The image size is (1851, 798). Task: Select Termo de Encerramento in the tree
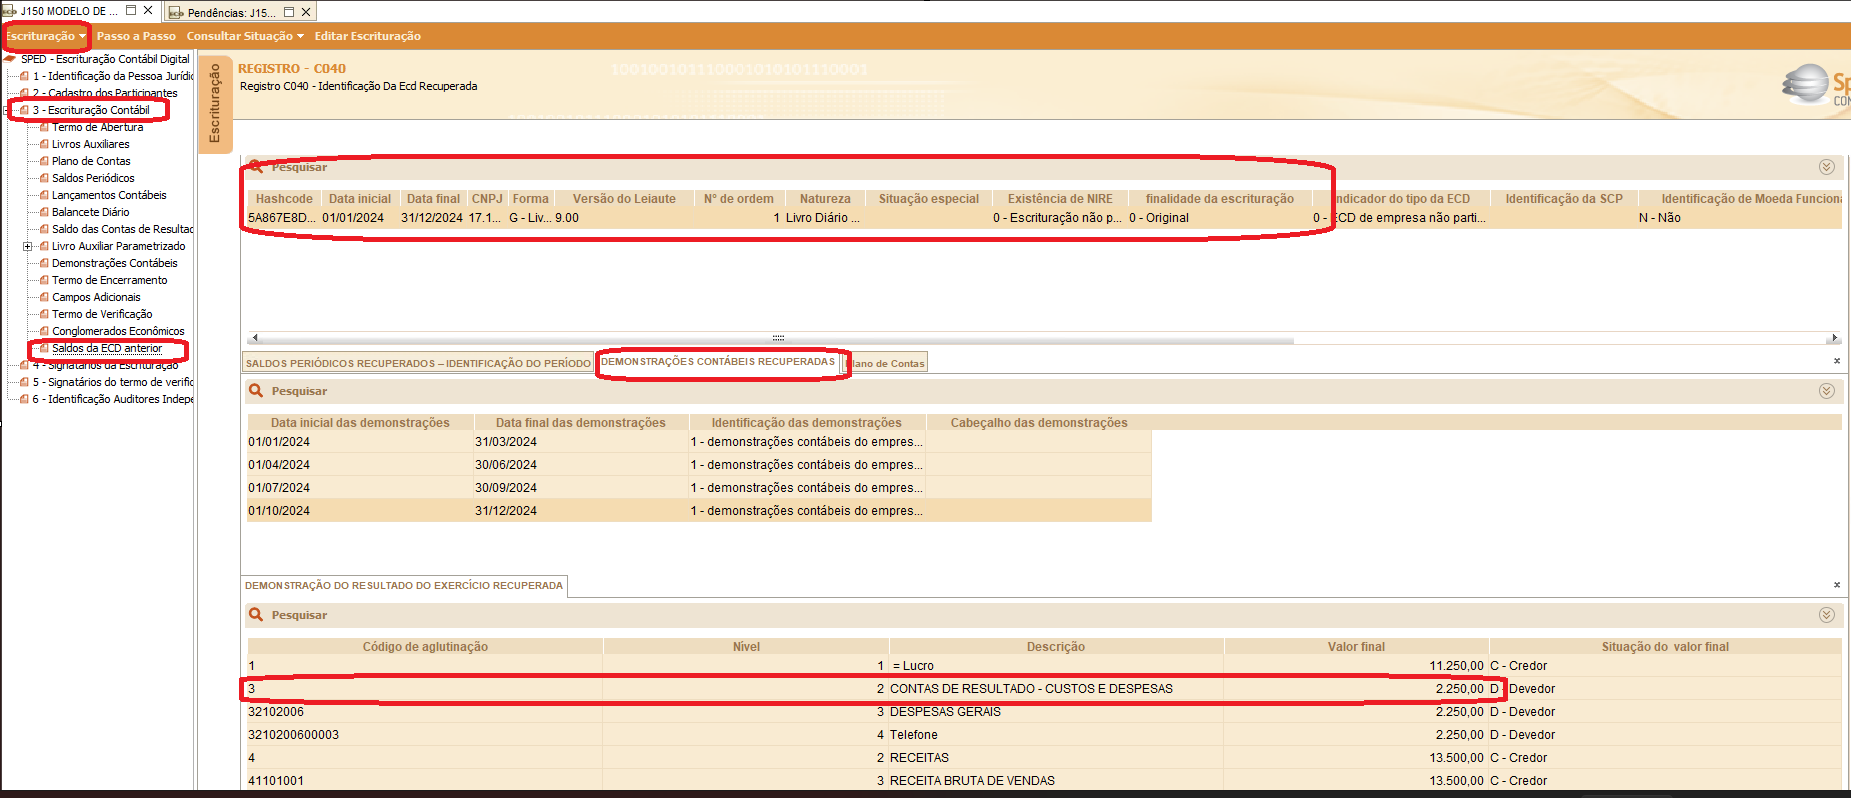point(109,280)
